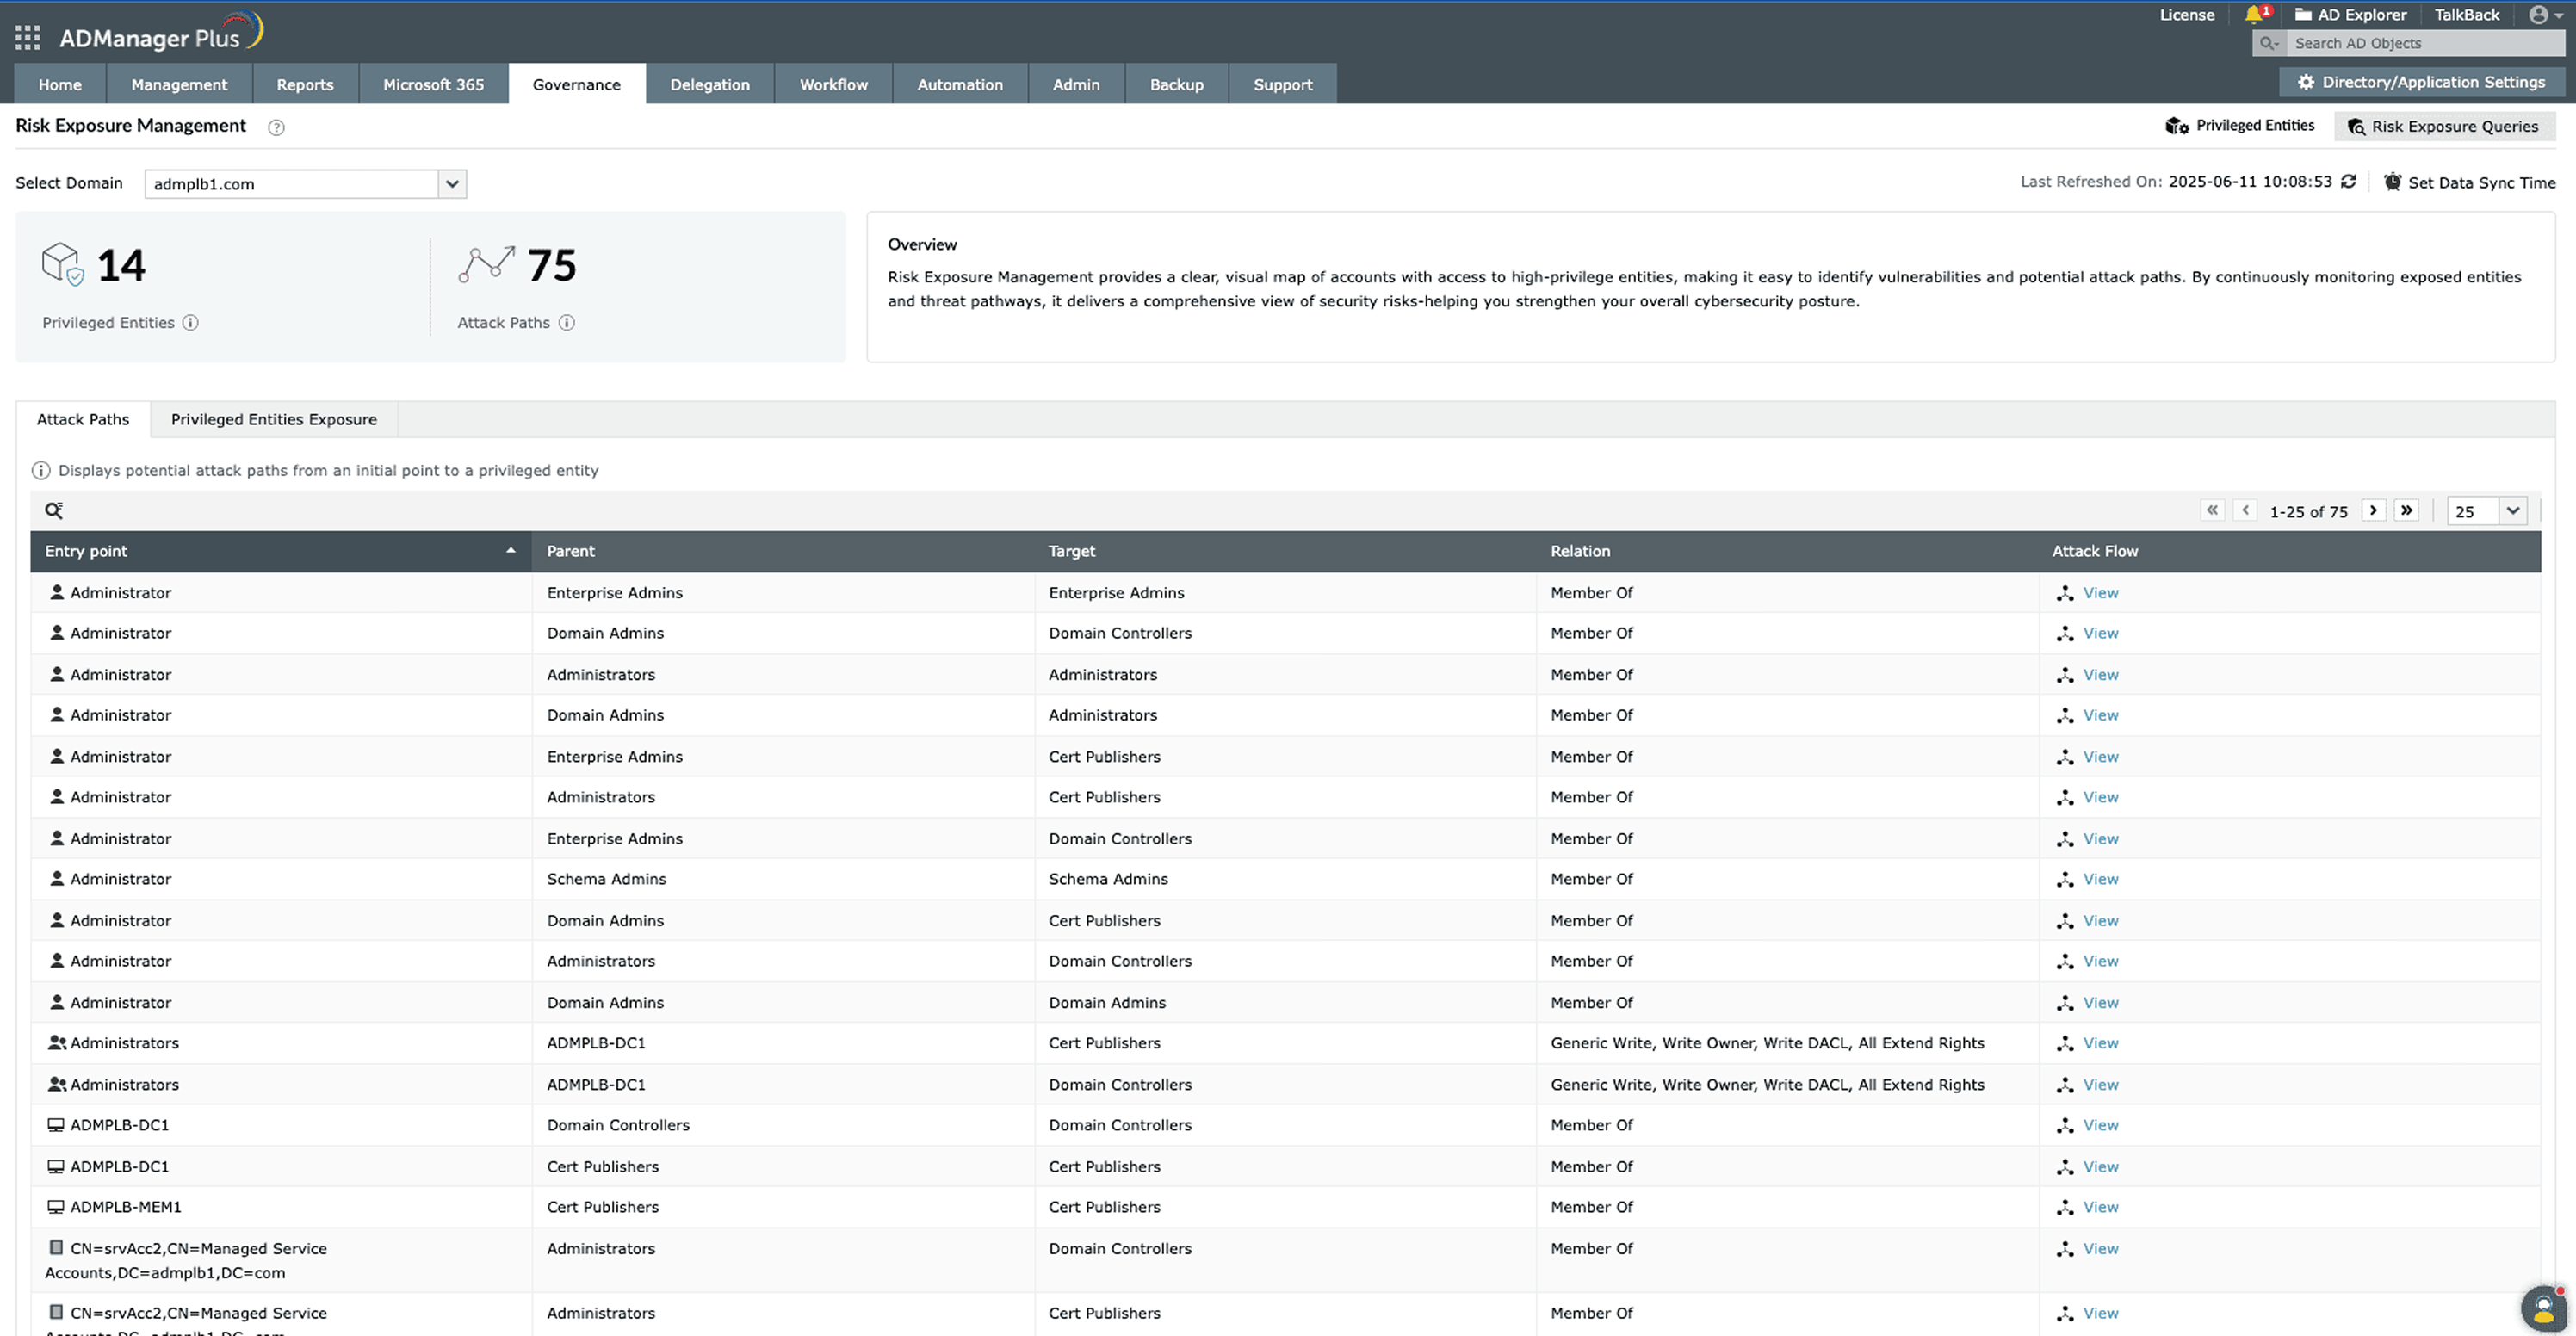The height and width of the screenshot is (1336, 2576).
Task: Open the user account profile icon
Action: pos(2541,15)
